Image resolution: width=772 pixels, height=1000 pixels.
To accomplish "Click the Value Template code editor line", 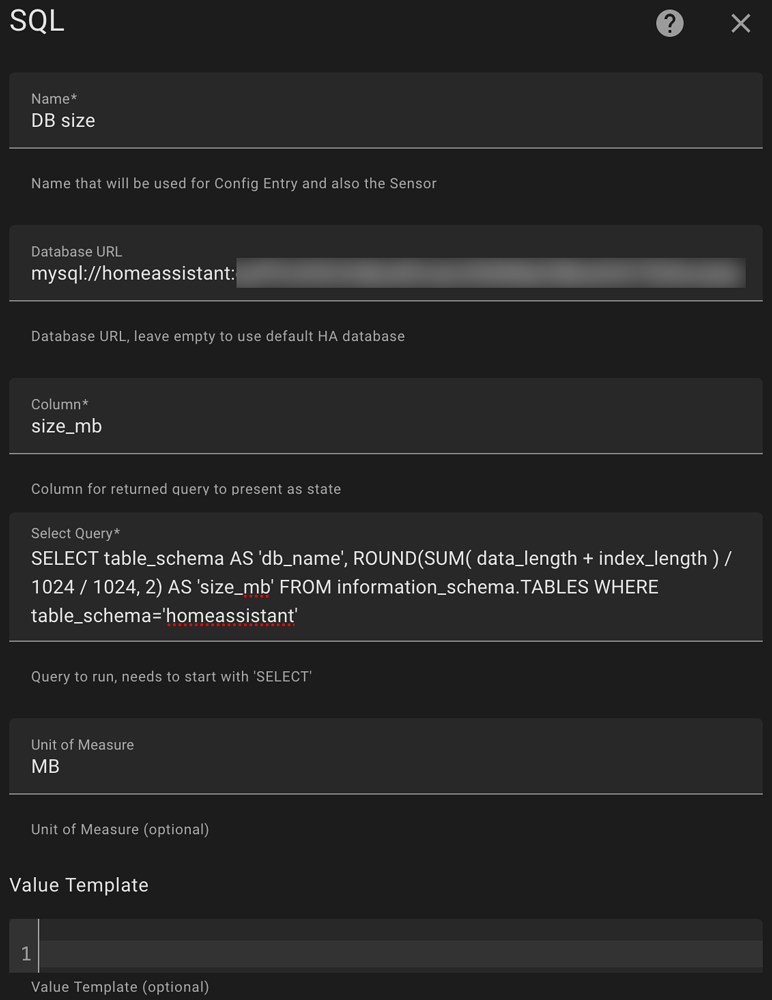I will click(401, 953).
